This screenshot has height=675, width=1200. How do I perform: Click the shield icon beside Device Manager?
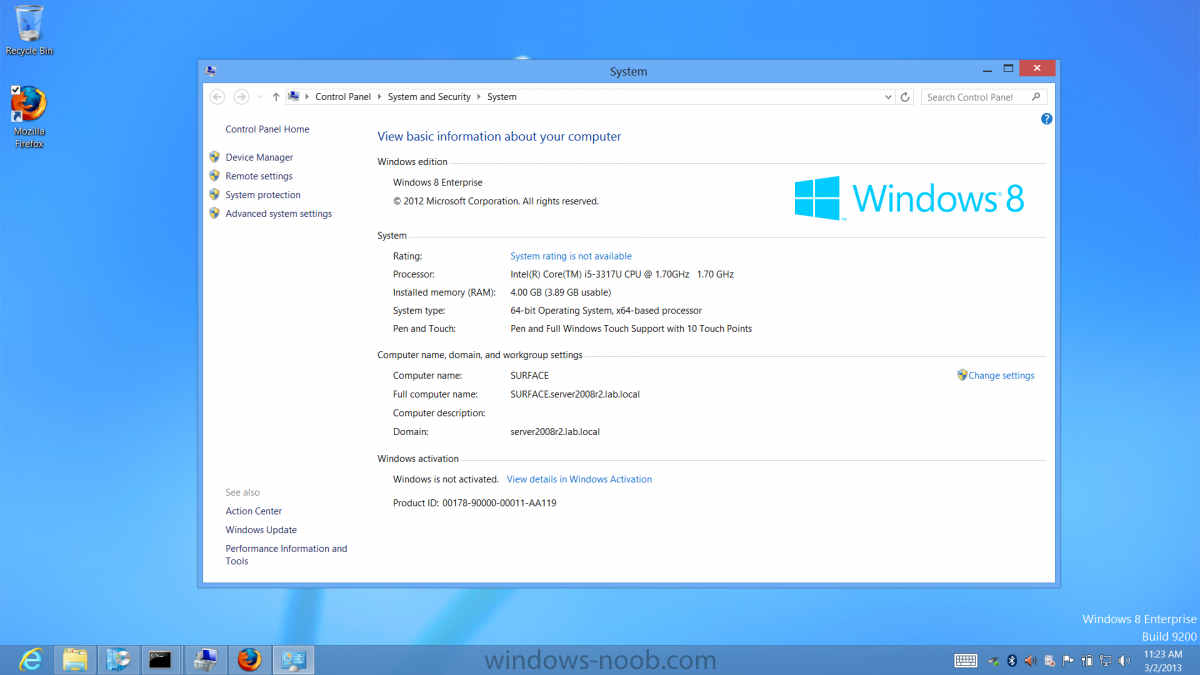[x=214, y=157]
